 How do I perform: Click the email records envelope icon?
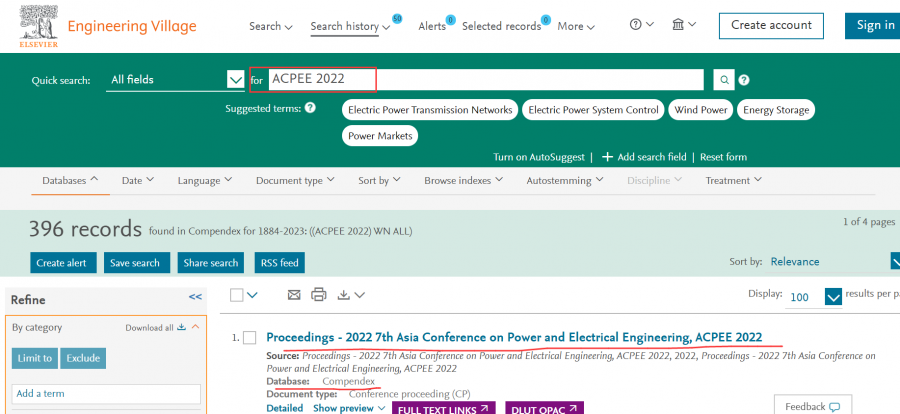[x=294, y=295]
